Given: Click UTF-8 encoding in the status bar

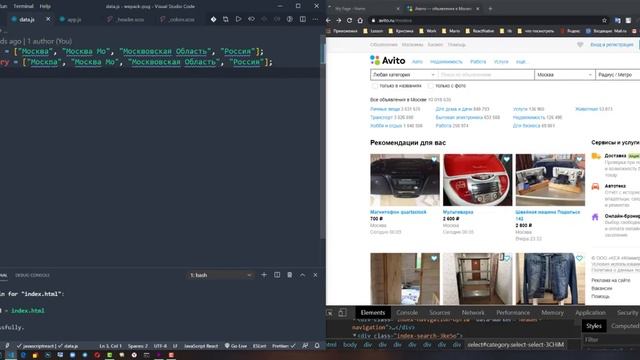Looking at the screenshot, I should point(160,346).
